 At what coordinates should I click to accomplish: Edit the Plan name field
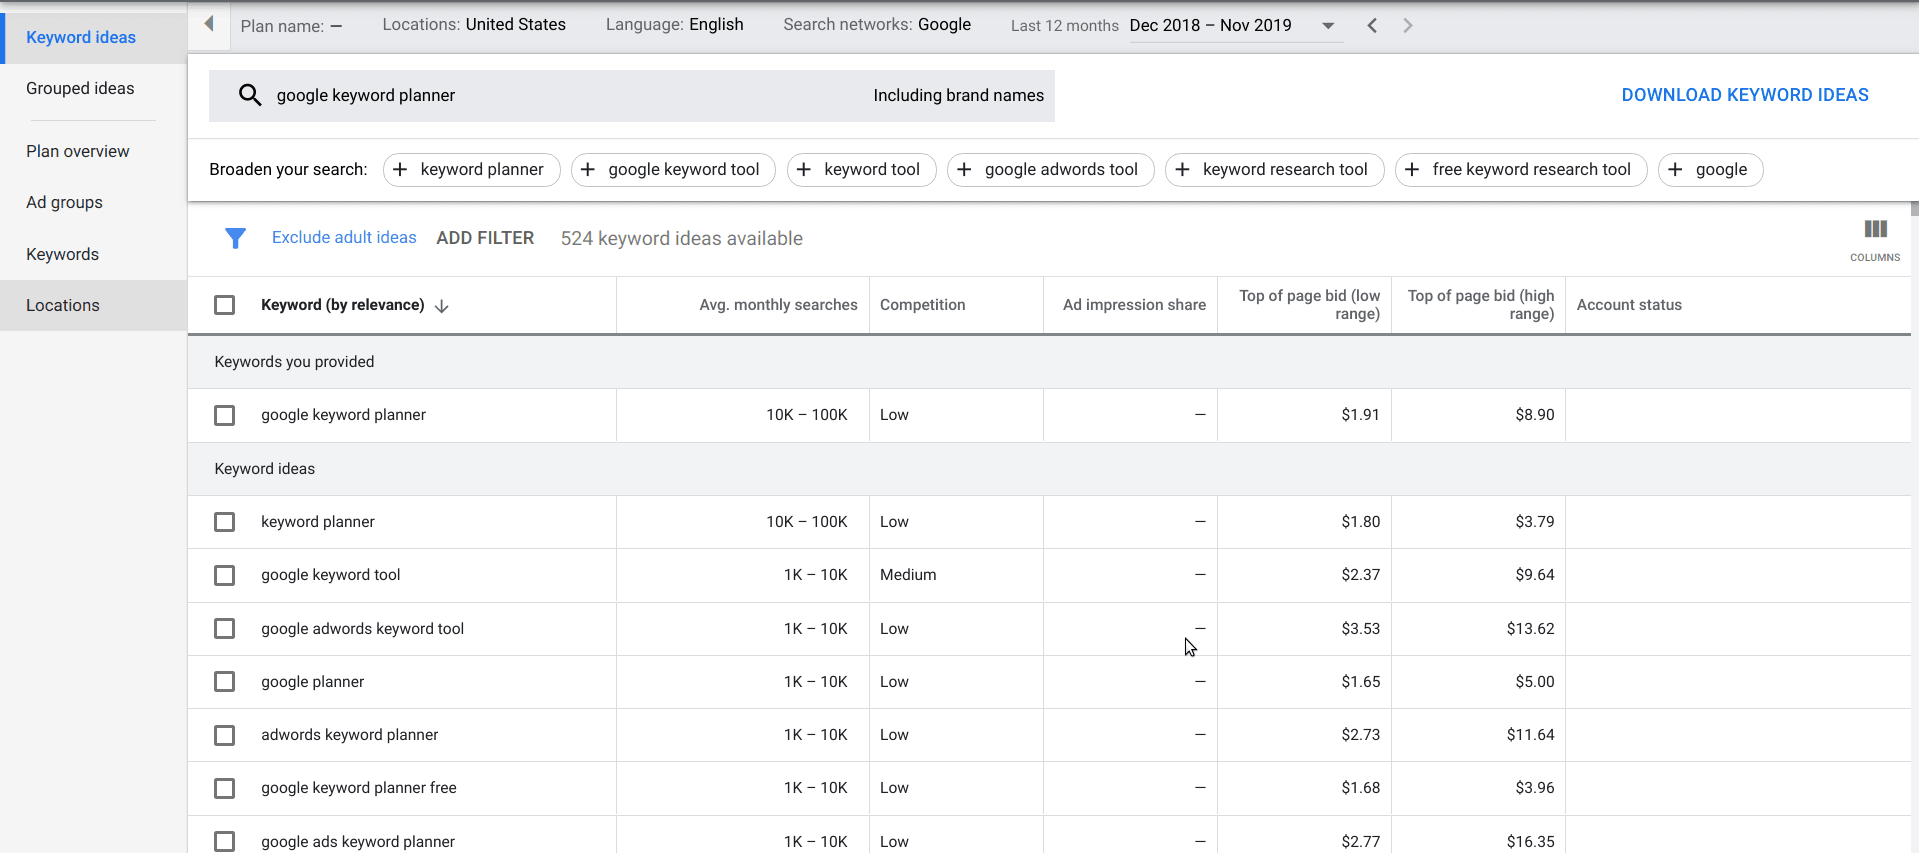pos(291,26)
